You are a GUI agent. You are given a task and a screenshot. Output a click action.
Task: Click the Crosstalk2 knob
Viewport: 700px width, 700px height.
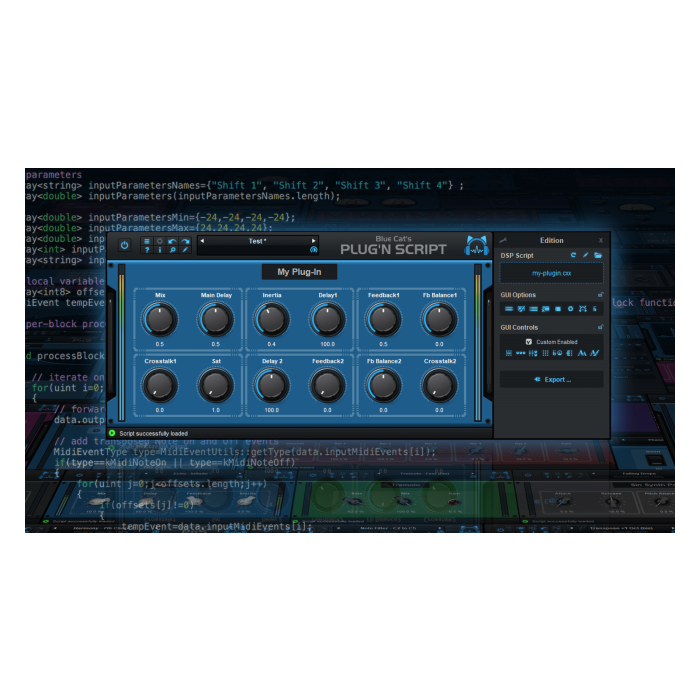(x=439, y=385)
